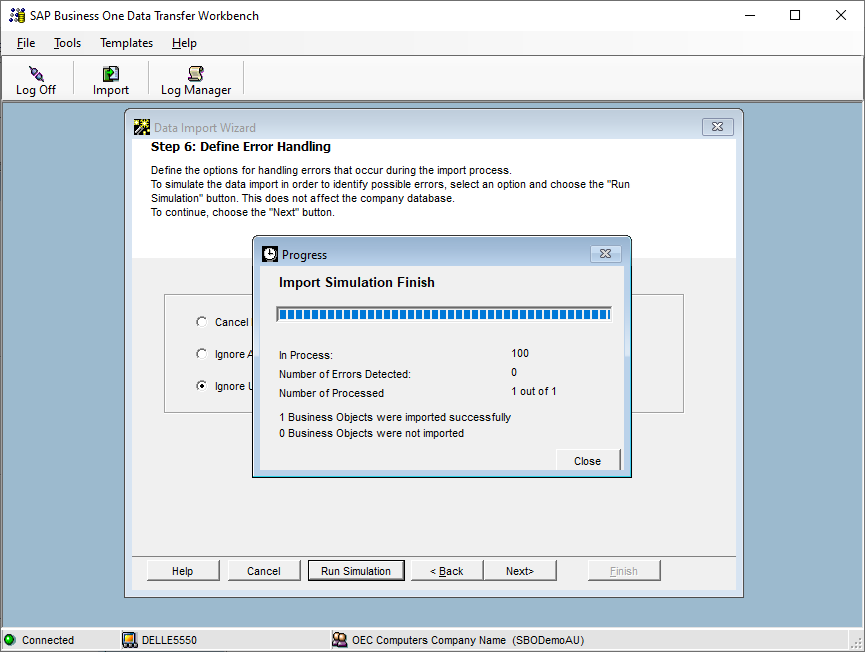865x652 pixels.
Task: Click the SAP Business One app icon in title bar
Action: [17, 15]
